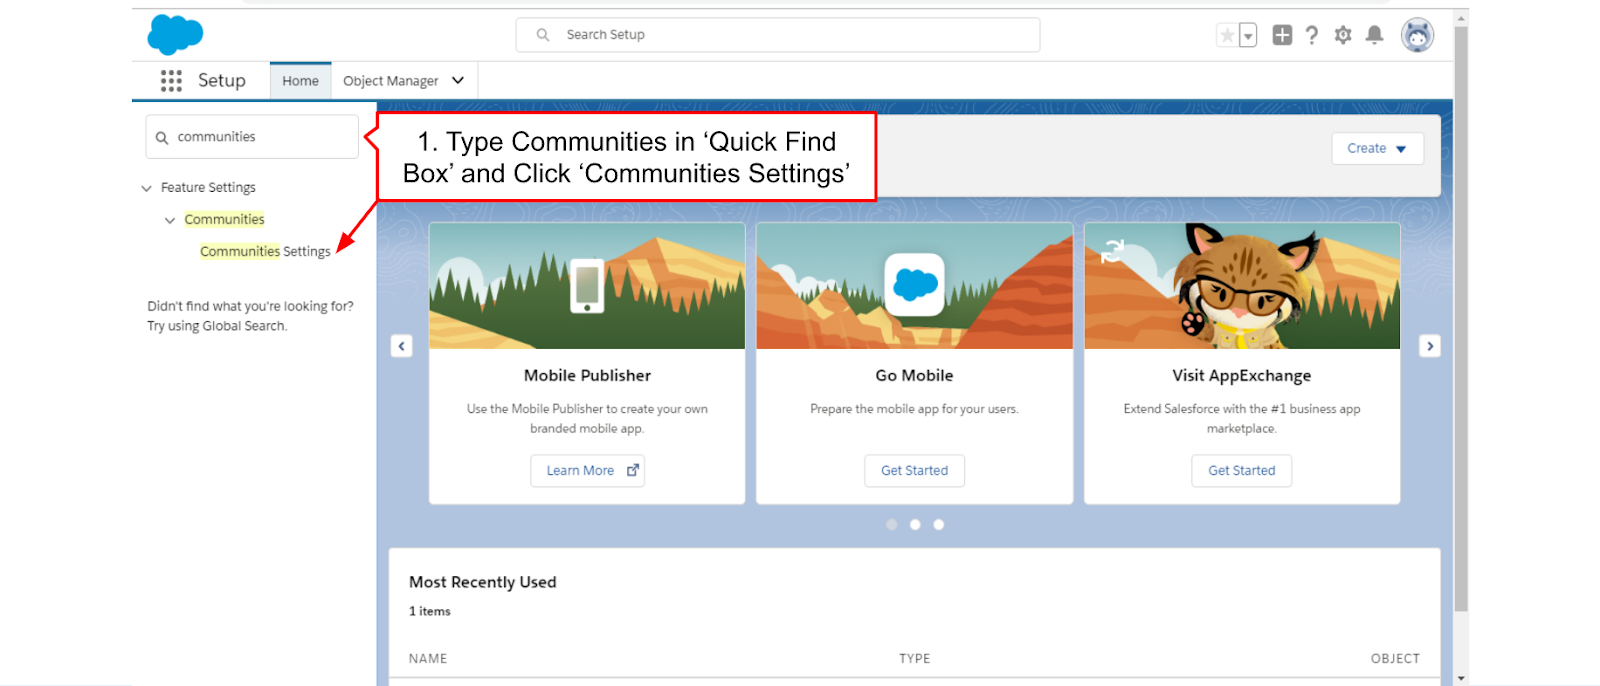The width and height of the screenshot is (1600, 686).
Task: Click the Mobile Publisher card image
Action: point(587,286)
